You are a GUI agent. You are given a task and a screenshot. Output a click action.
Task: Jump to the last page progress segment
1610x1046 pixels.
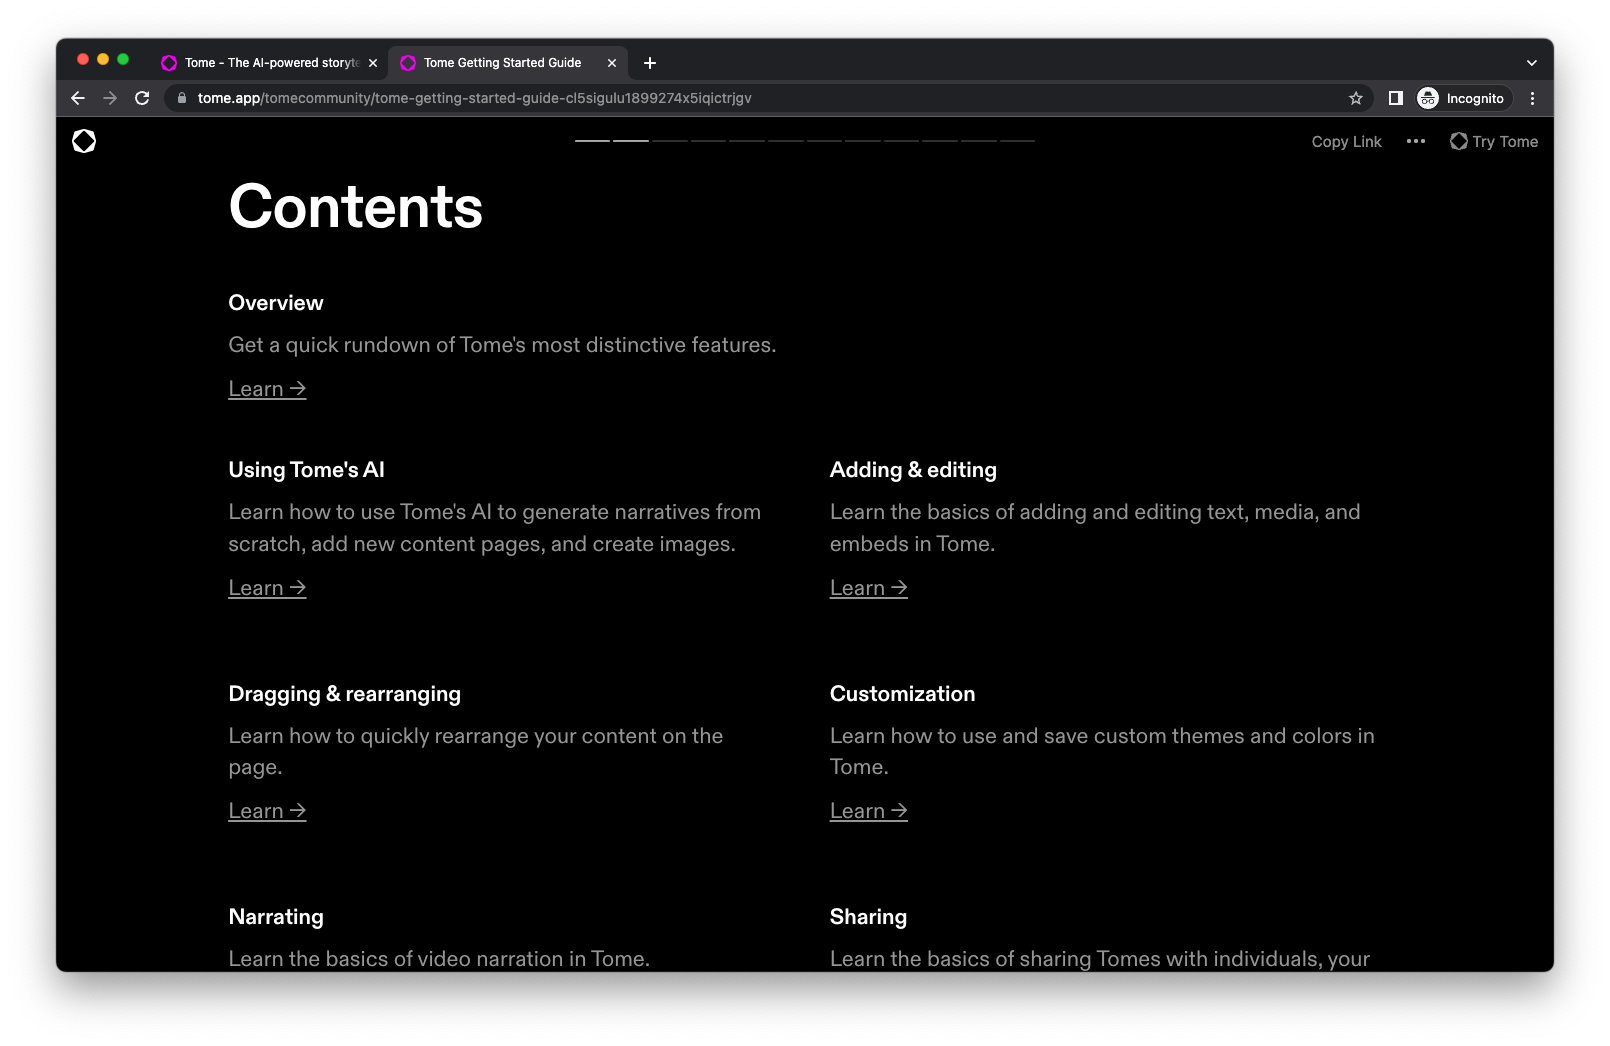1017,141
